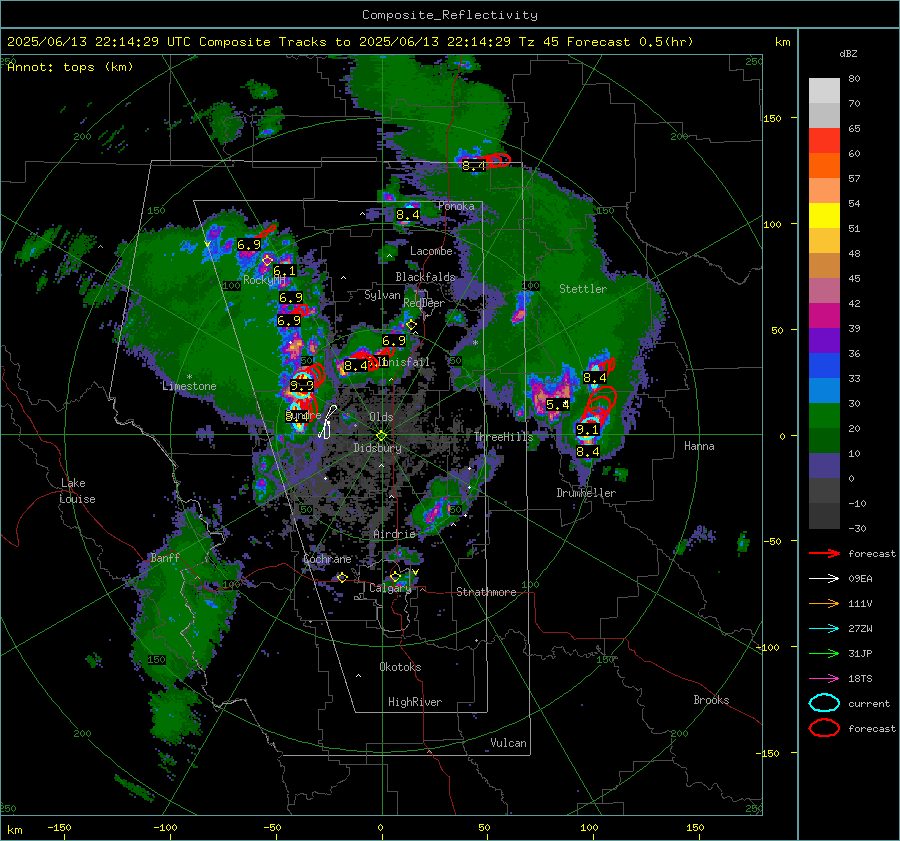Click the Airdrie city label

(x=394, y=534)
